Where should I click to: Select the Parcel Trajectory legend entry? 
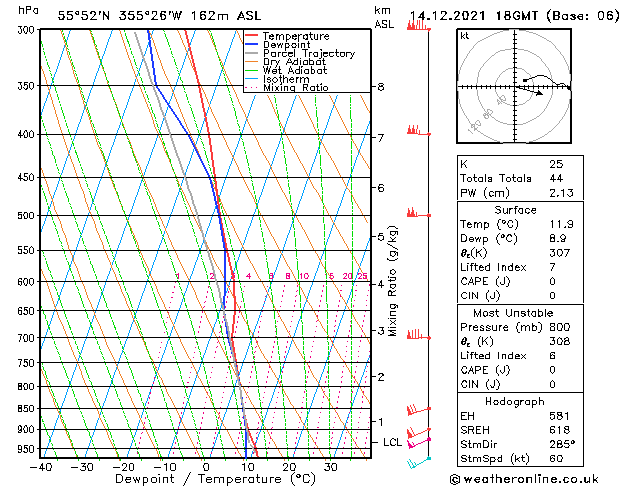point(308,54)
